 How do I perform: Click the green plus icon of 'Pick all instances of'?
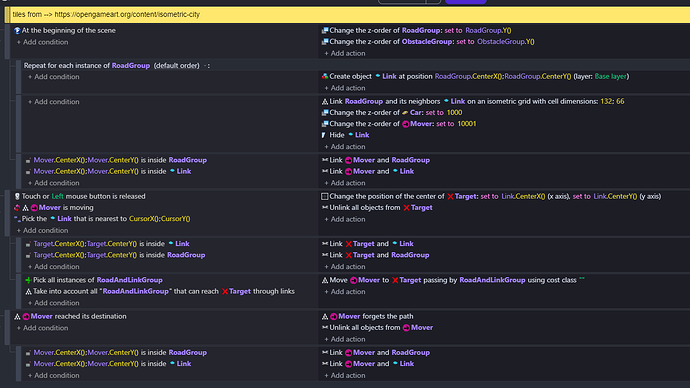tap(28, 280)
